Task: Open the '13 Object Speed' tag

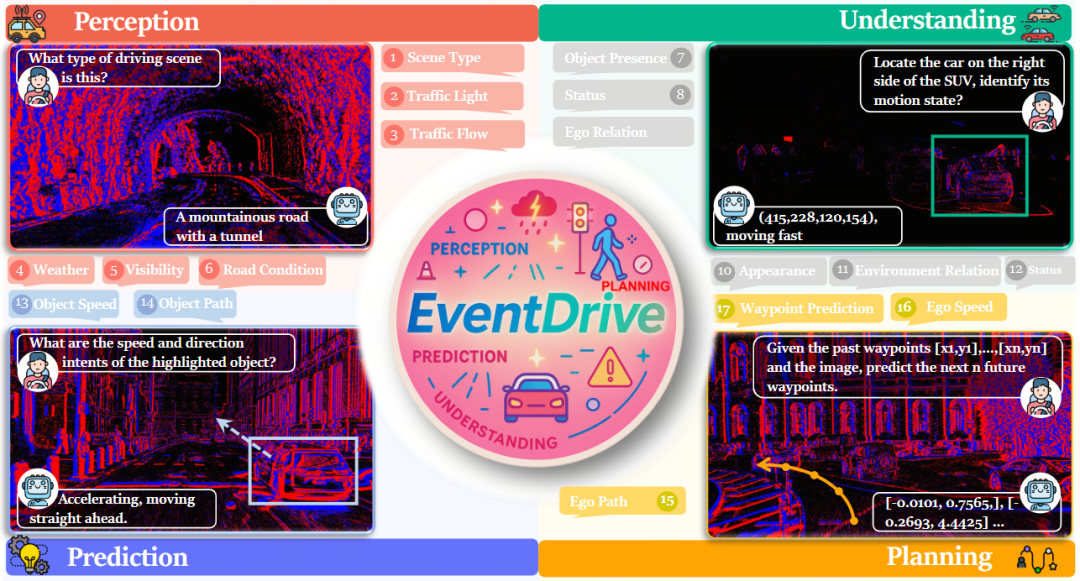Action: pyautogui.click(x=65, y=304)
